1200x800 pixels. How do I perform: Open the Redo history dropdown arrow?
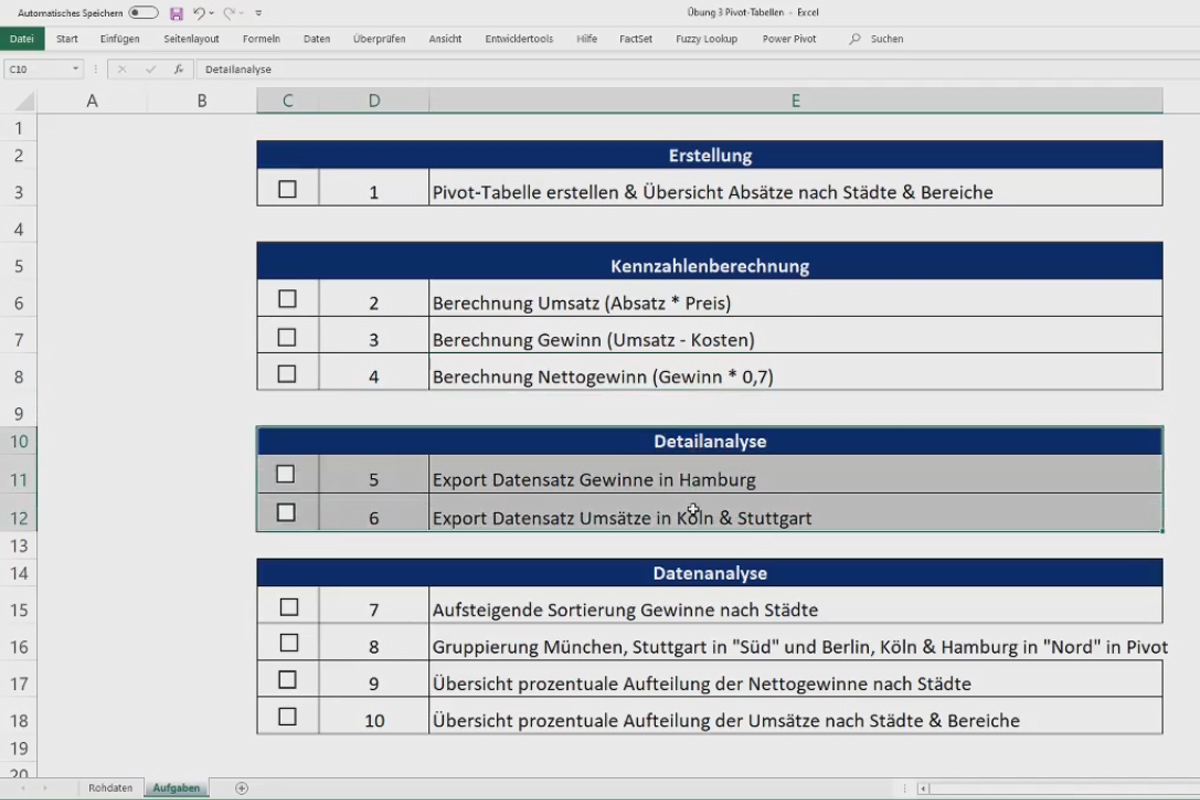tap(241, 14)
